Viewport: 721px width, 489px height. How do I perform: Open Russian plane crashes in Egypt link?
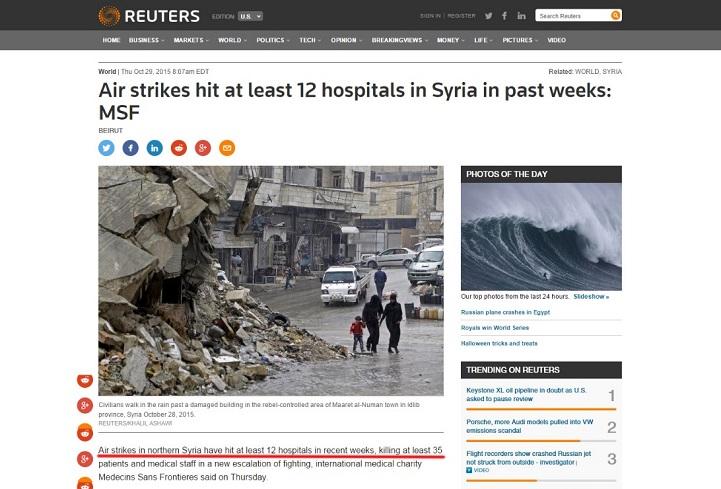(505, 312)
